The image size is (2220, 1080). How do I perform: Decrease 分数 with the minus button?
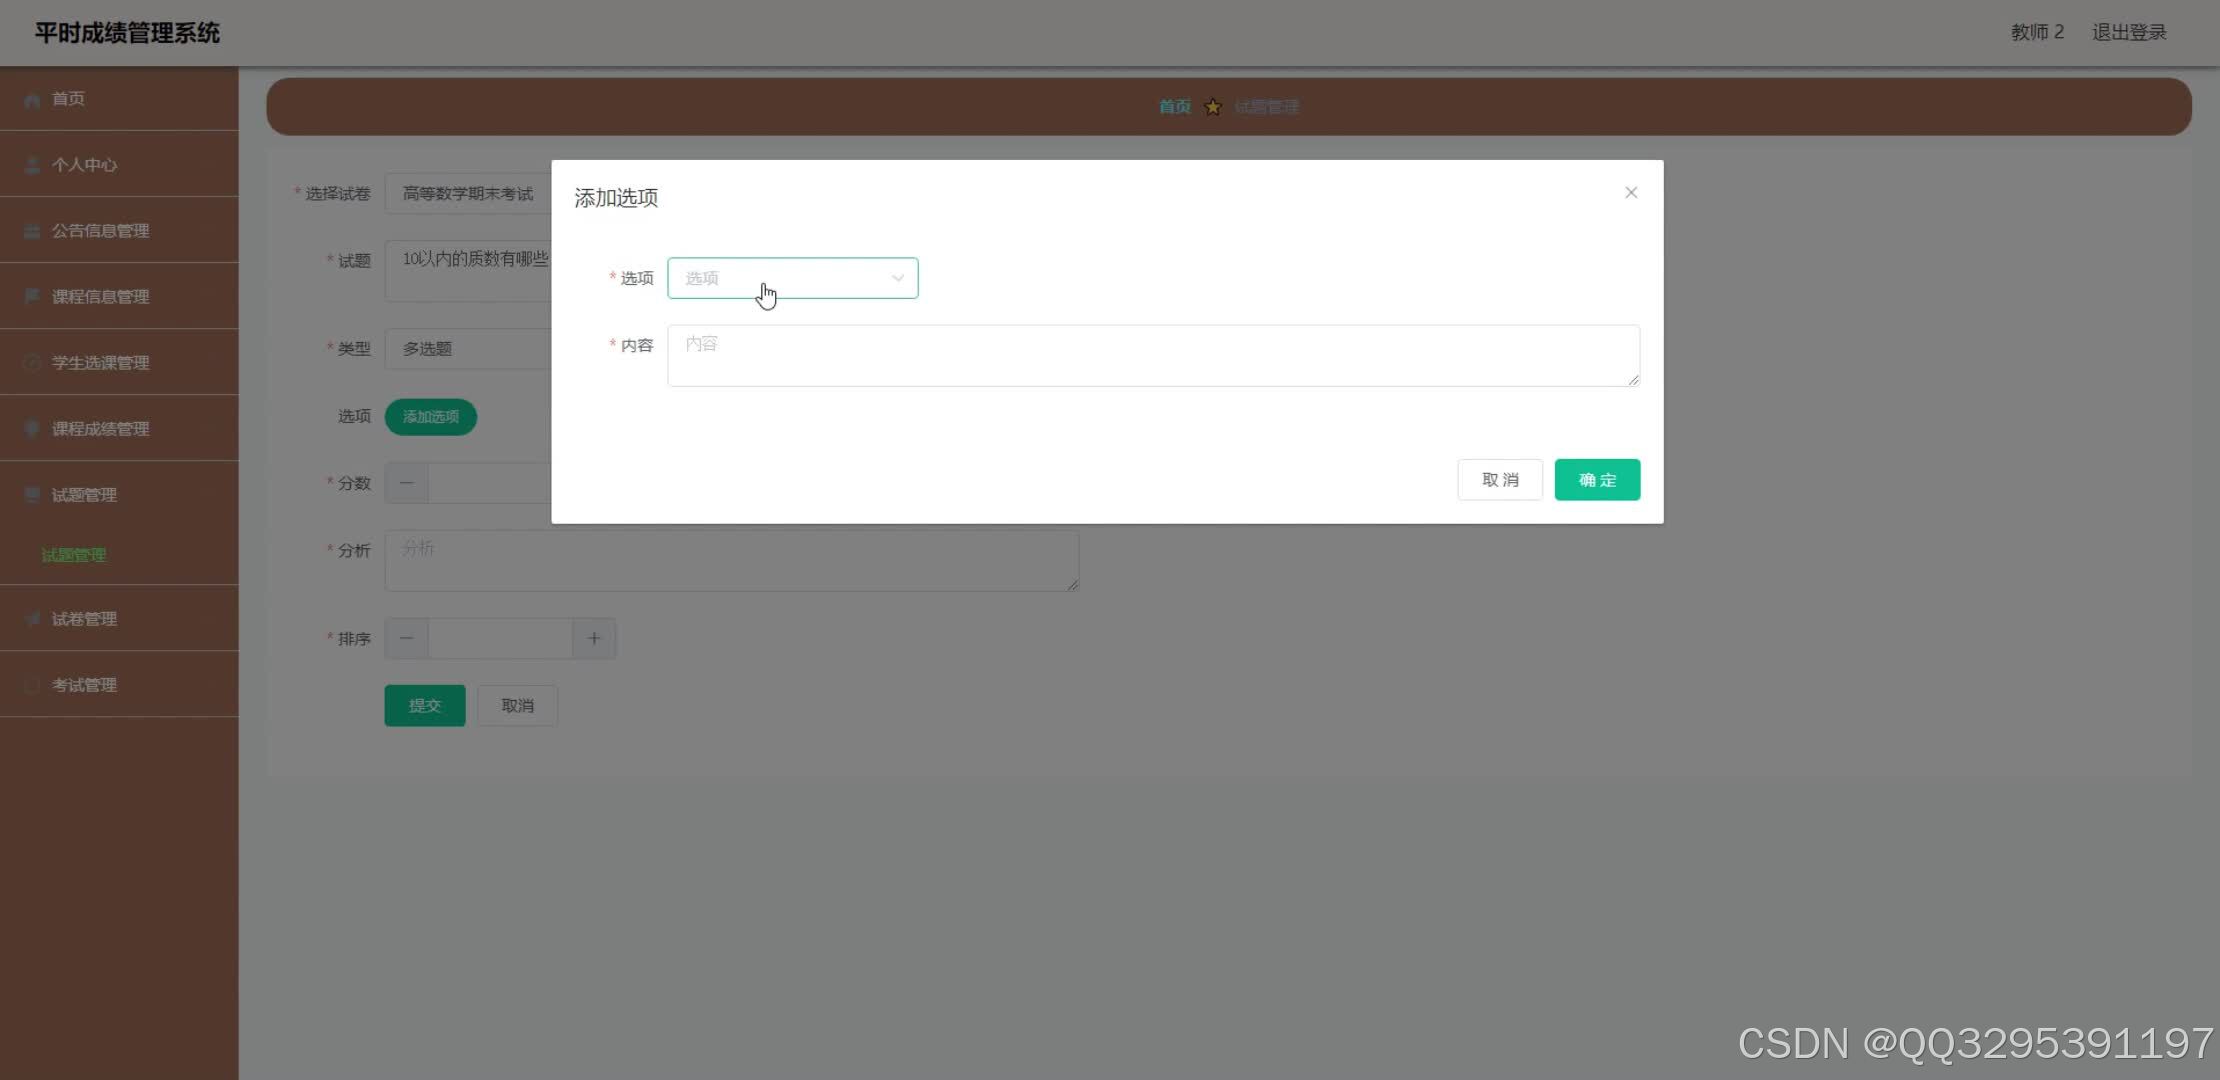pos(406,483)
